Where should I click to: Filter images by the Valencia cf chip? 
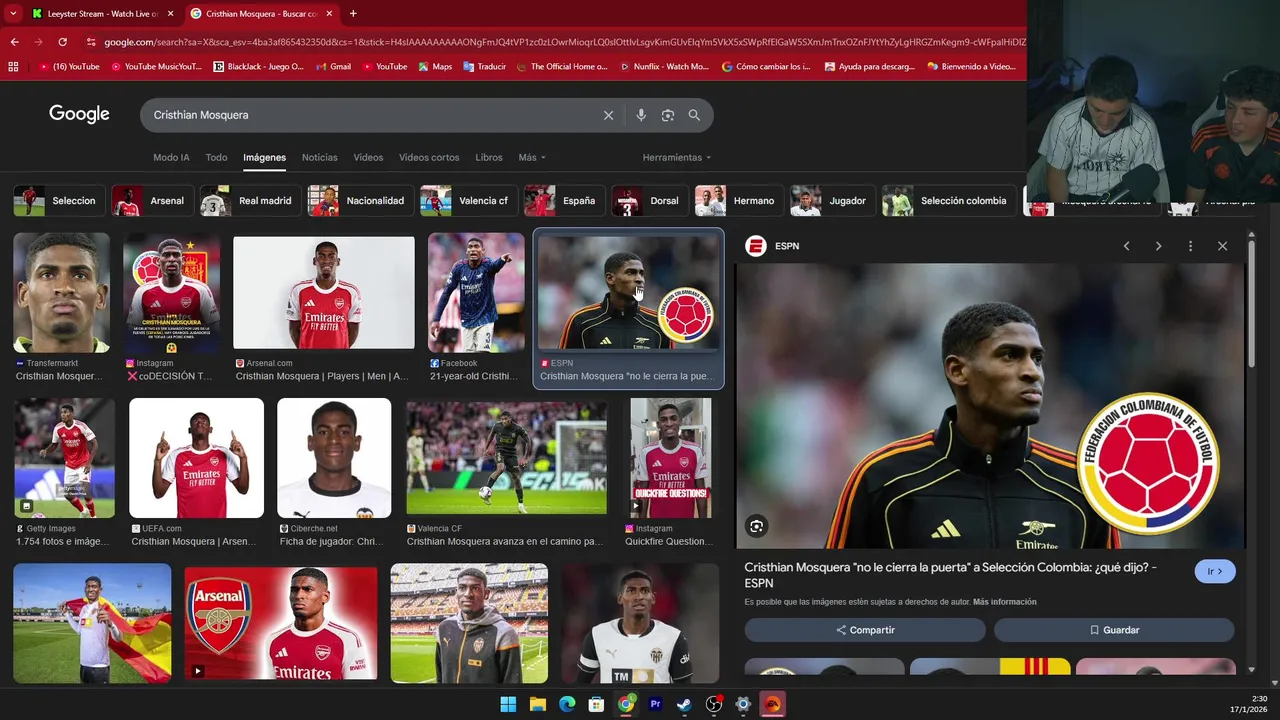pyautogui.click(x=468, y=201)
